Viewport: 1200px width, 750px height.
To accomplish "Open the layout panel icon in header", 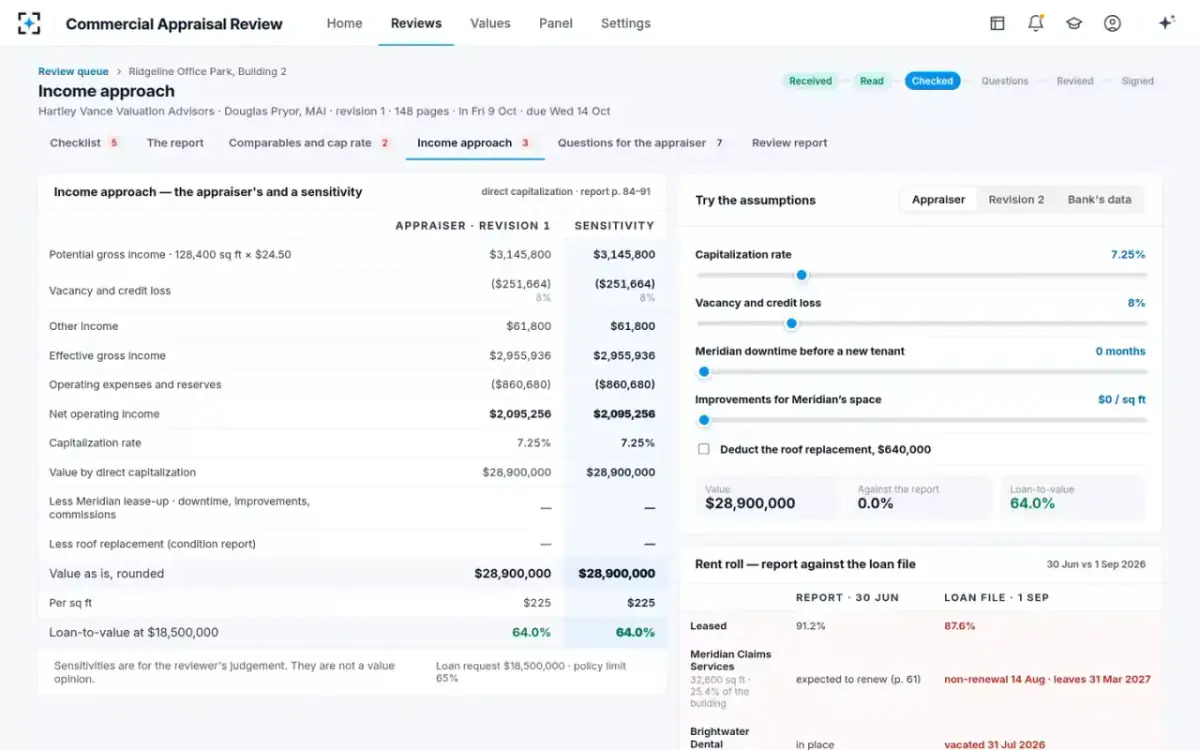I will pos(997,23).
